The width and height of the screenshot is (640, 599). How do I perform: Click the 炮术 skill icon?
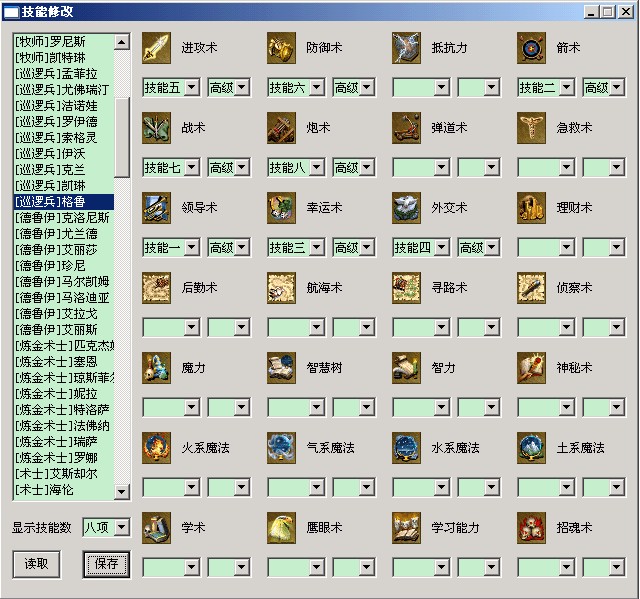tap(281, 128)
